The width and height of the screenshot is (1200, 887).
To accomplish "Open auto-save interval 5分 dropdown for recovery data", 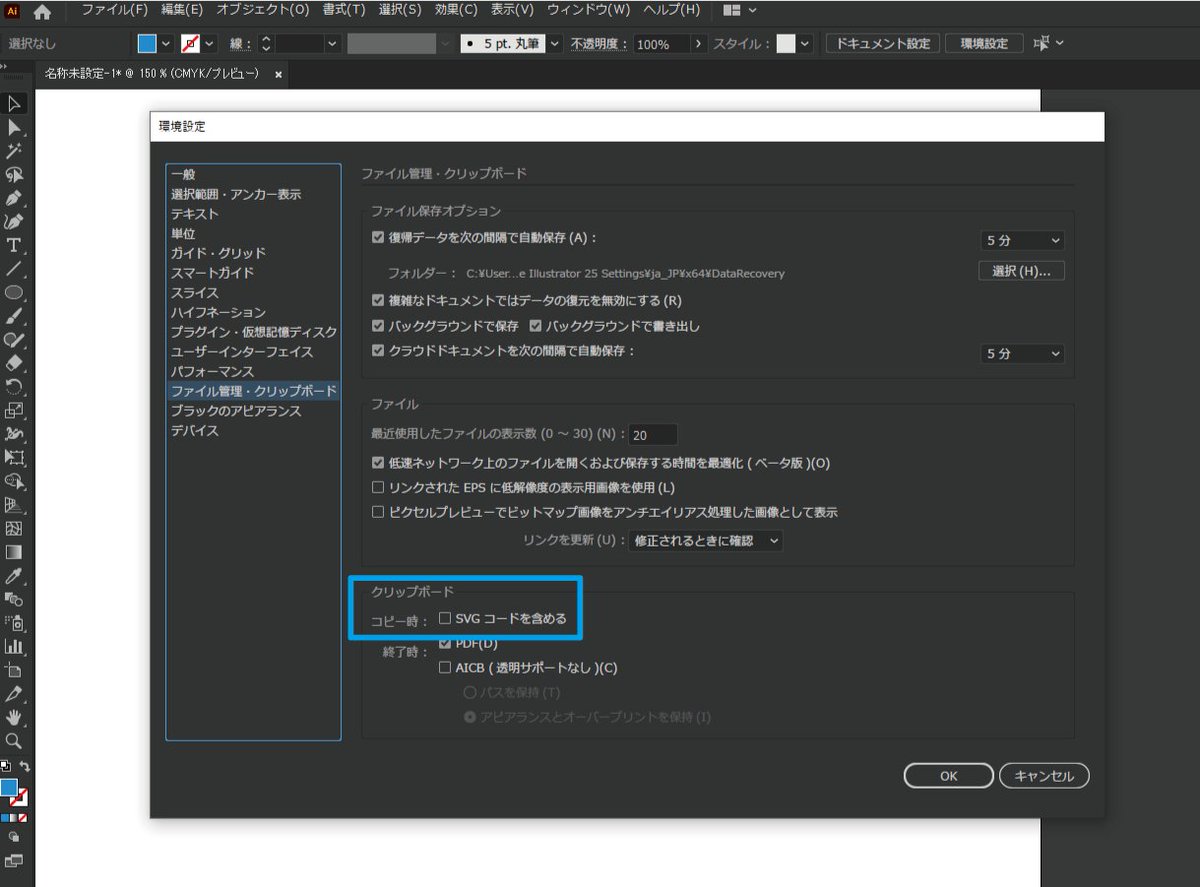I will [x=1022, y=240].
